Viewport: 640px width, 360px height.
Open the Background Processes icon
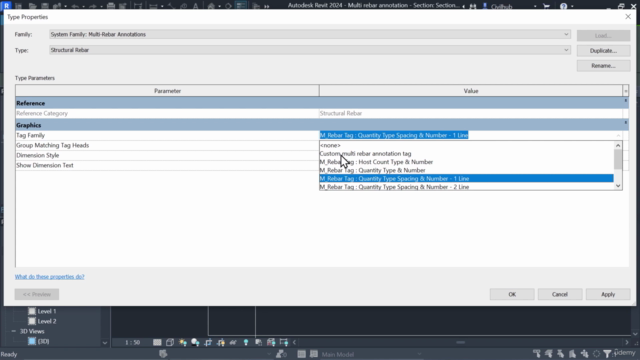click(596, 353)
